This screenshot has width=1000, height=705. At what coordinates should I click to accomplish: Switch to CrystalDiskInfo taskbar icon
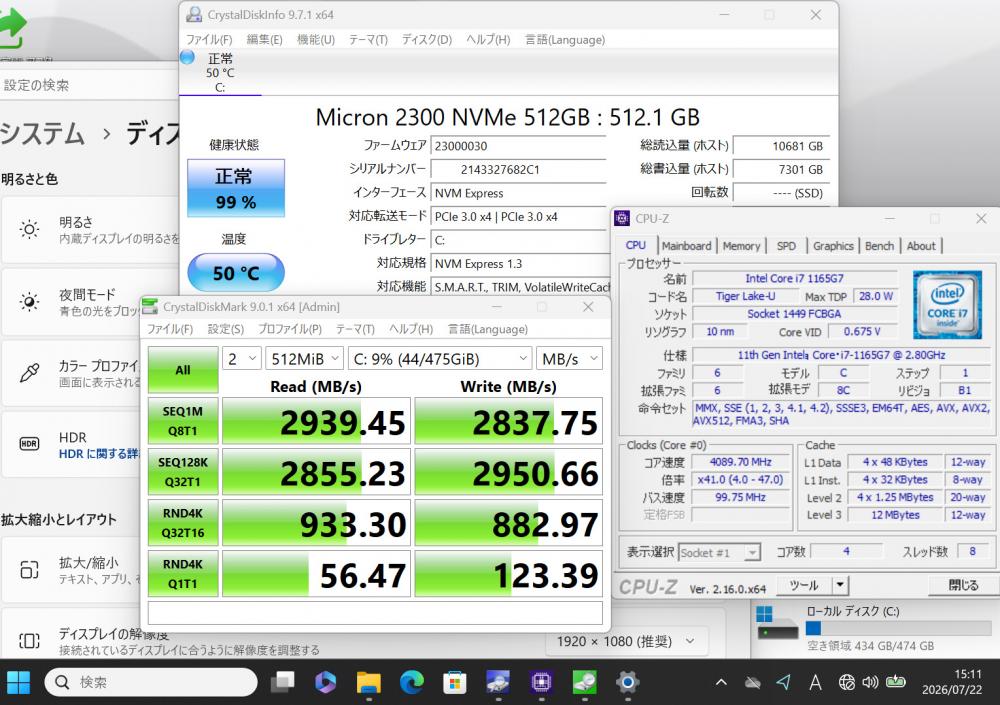[498, 682]
